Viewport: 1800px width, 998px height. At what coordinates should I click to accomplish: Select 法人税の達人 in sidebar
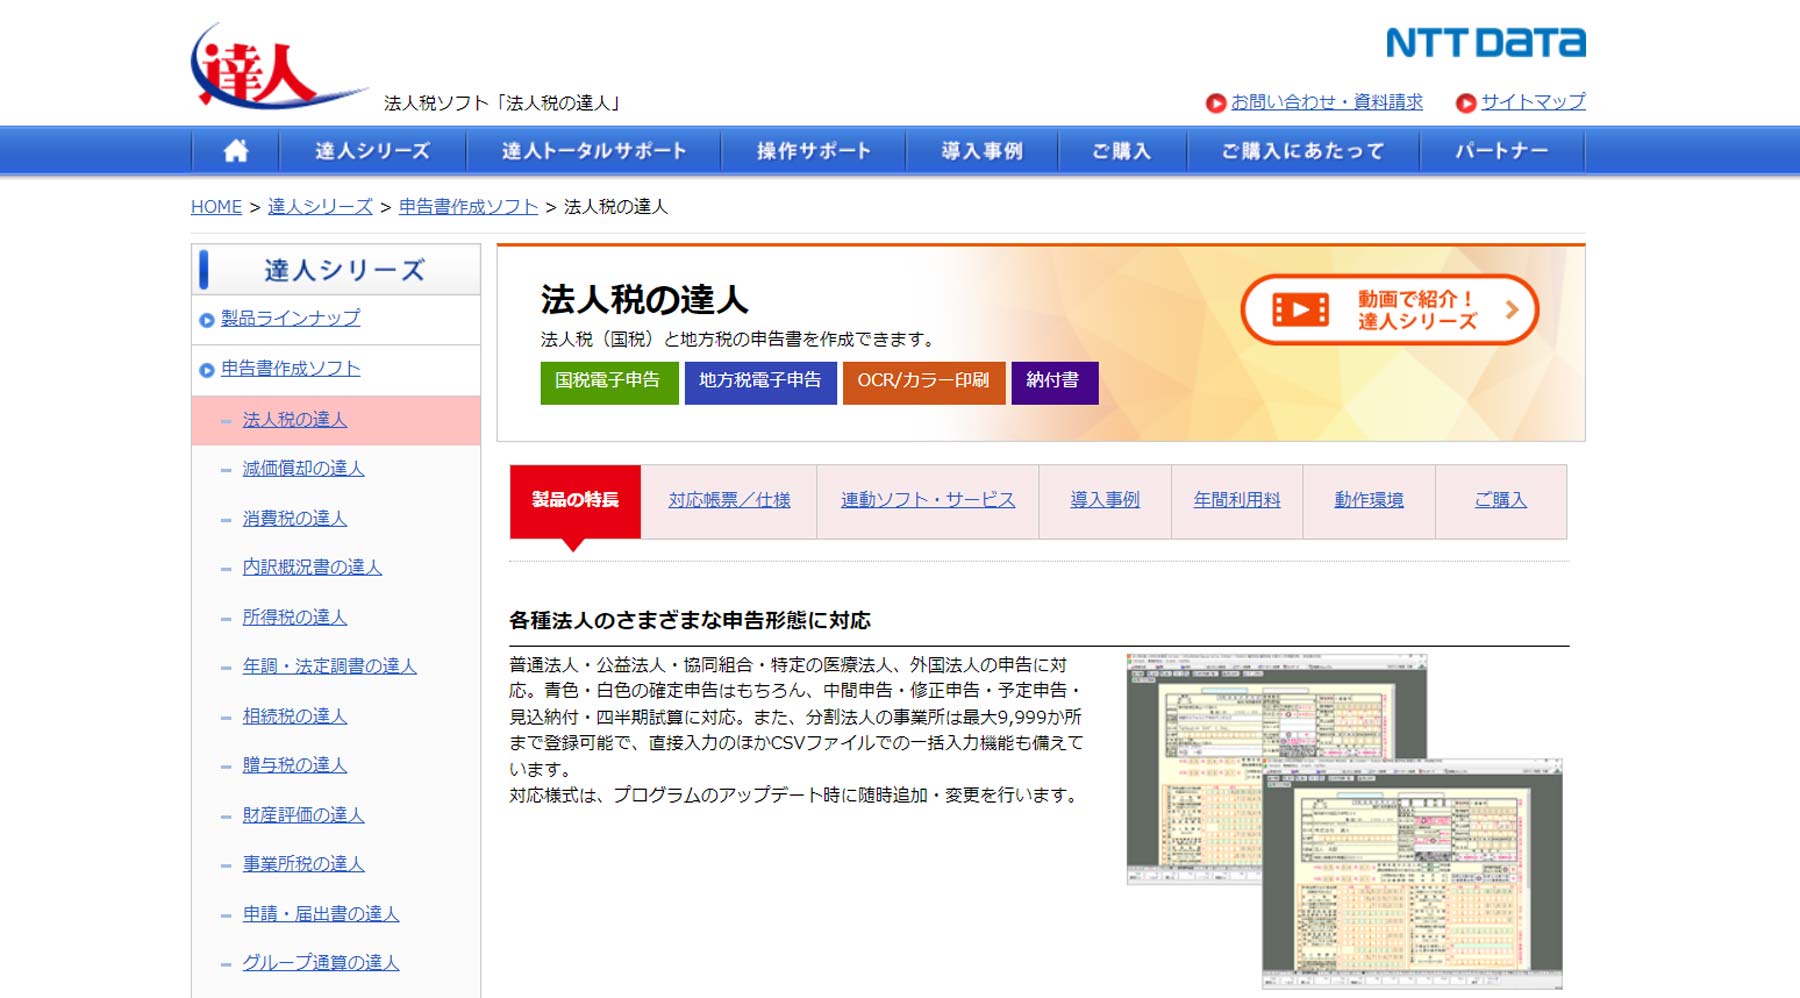(x=295, y=420)
